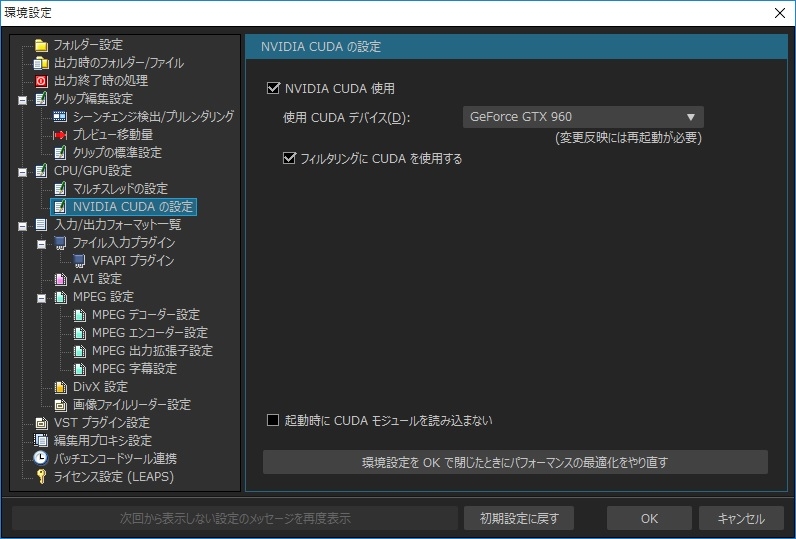Click the 入力/出力フォーマット一覧 list icon
Image resolution: width=796 pixels, height=539 pixels.
[x=41, y=225]
